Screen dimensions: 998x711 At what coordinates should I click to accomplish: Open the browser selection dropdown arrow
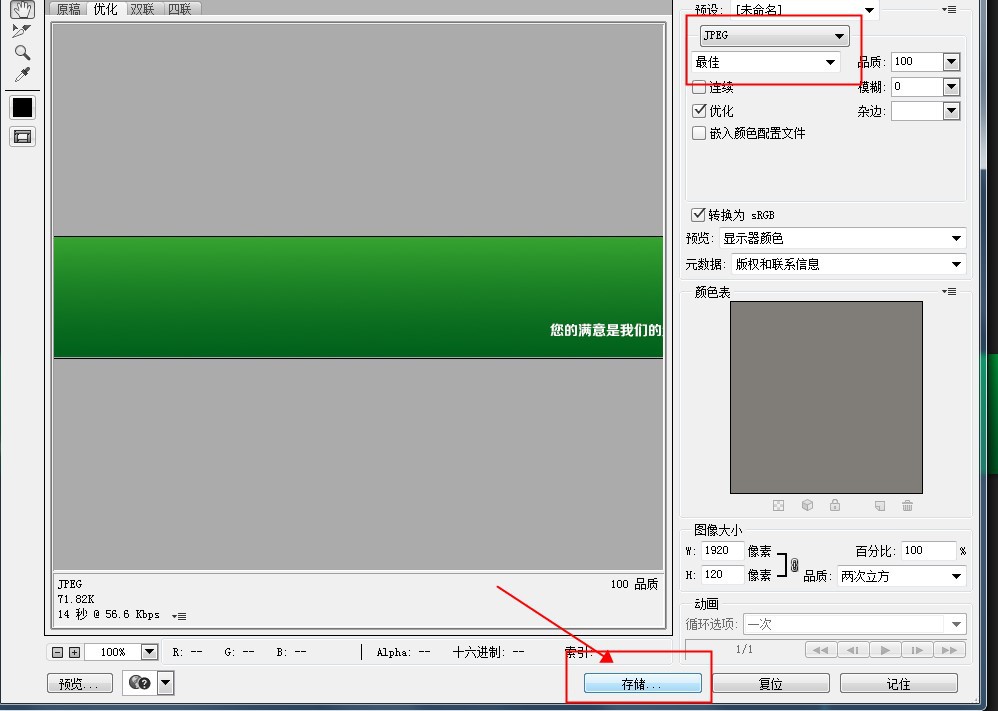click(165, 683)
